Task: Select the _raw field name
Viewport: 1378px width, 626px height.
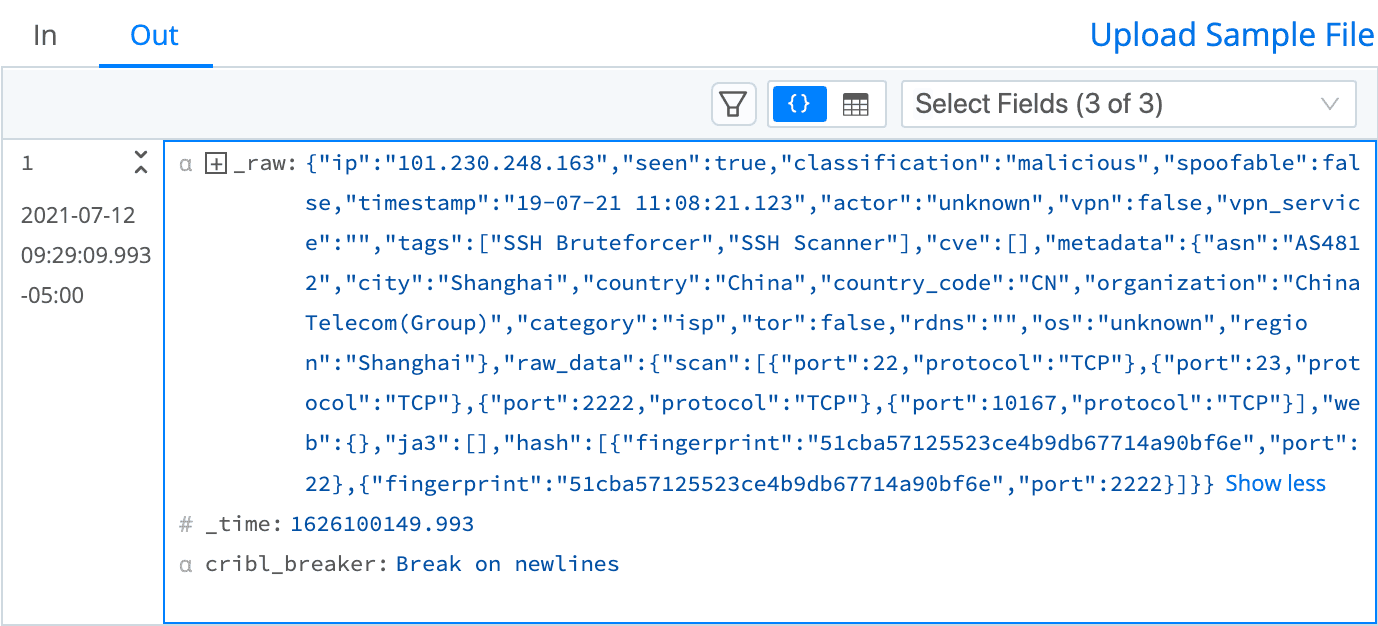Action: click(263, 163)
